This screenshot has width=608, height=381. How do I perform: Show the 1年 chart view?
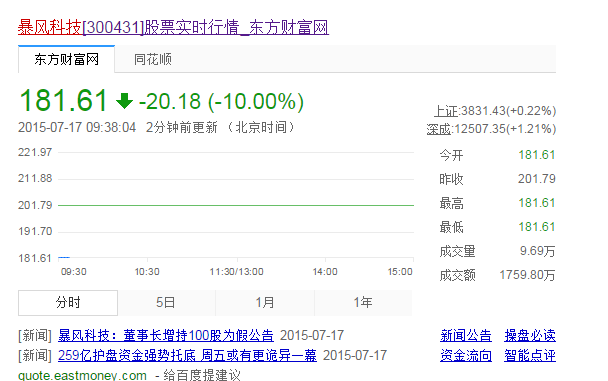(x=363, y=302)
